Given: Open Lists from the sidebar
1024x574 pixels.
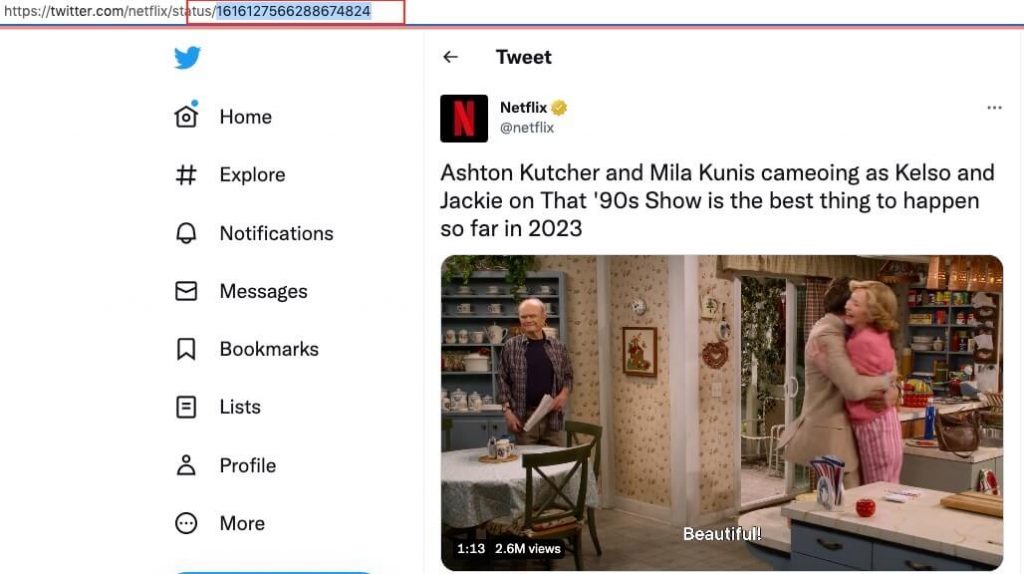Looking at the screenshot, I should (240, 407).
